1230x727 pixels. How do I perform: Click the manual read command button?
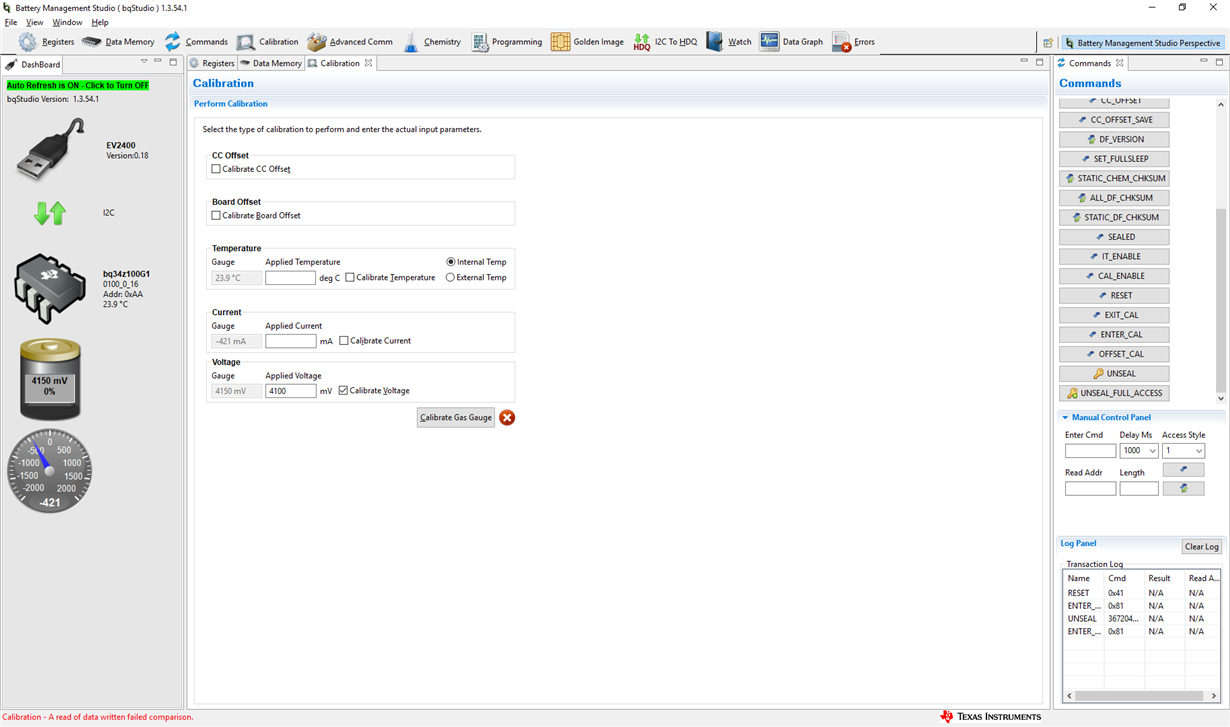pos(1184,488)
